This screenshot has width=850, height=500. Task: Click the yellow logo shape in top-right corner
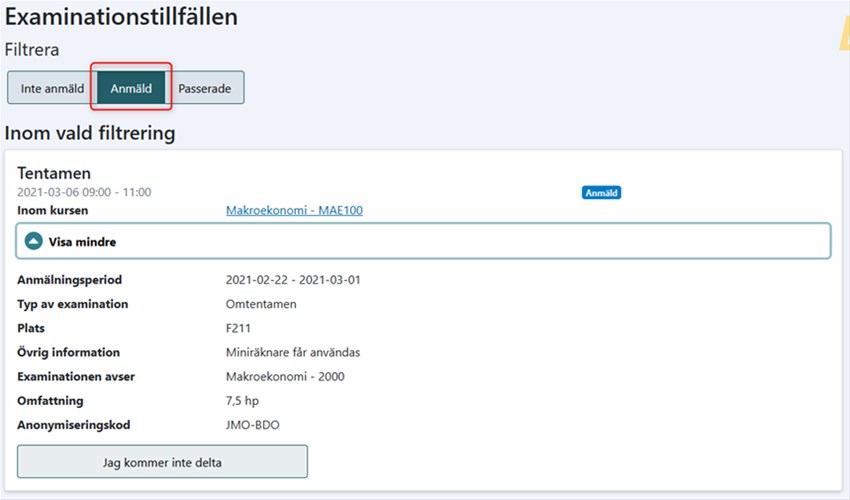[x=843, y=35]
